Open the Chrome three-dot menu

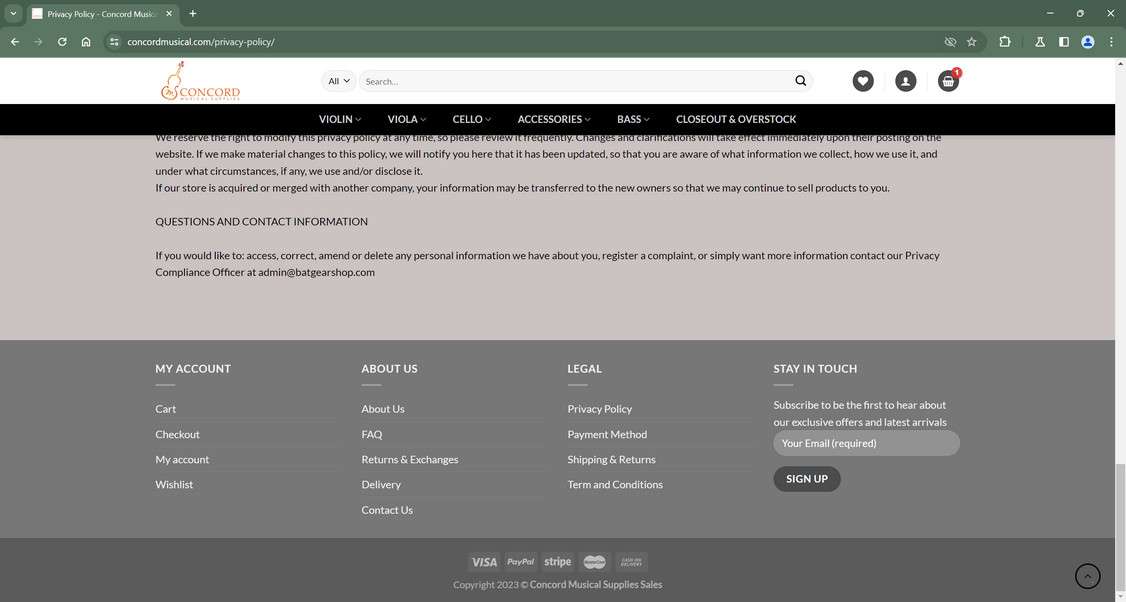pyautogui.click(x=1111, y=42)
